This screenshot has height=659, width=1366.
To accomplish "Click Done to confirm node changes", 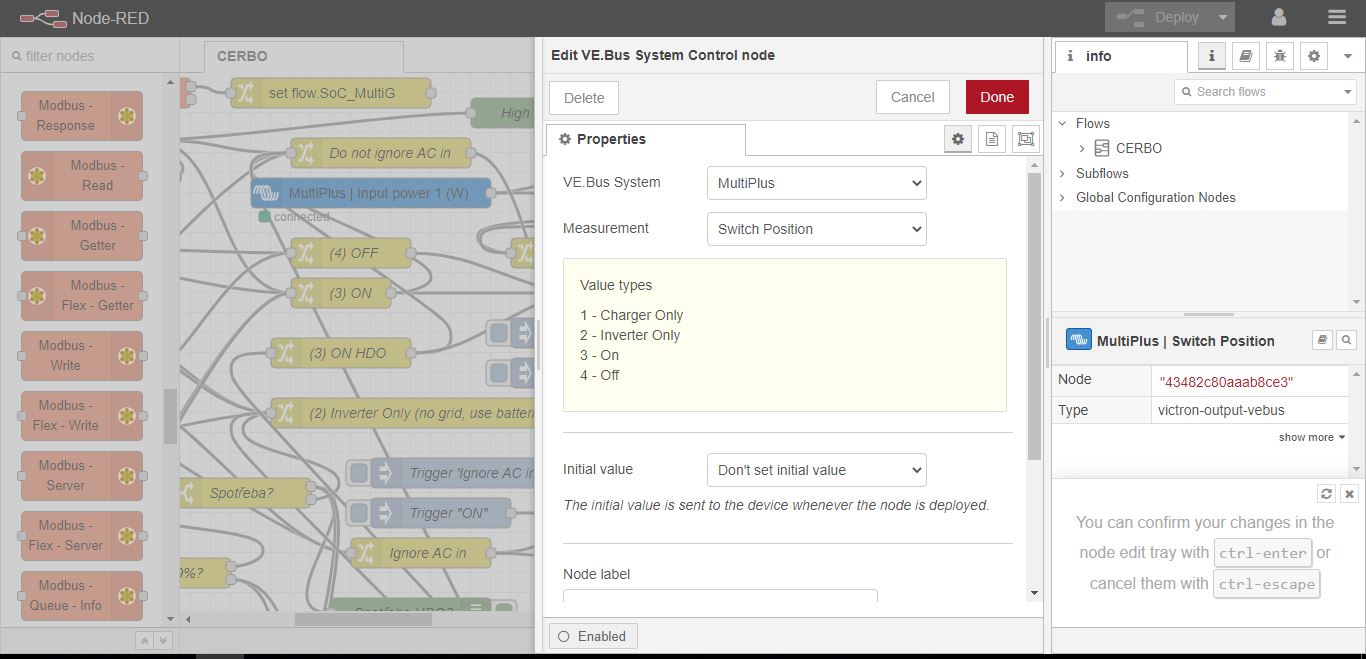I will click(997, 97).
